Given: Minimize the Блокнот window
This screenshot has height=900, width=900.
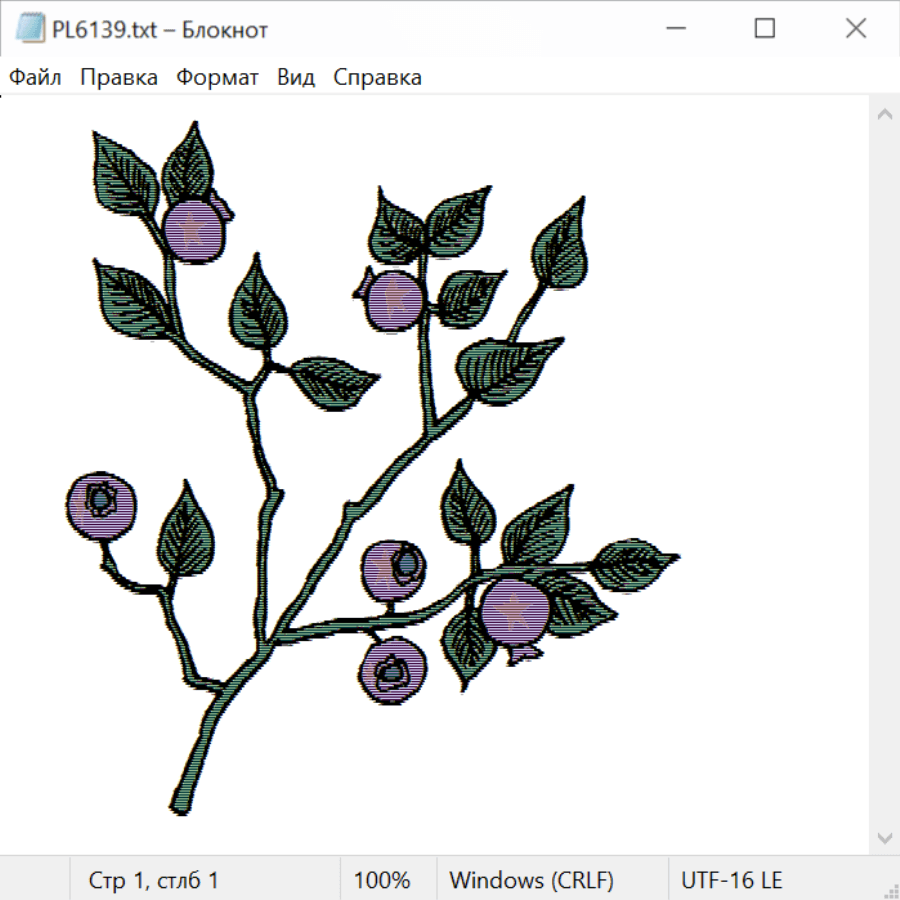Looking at the screenshot, I should pyautogui.click(x=674, y=30).
